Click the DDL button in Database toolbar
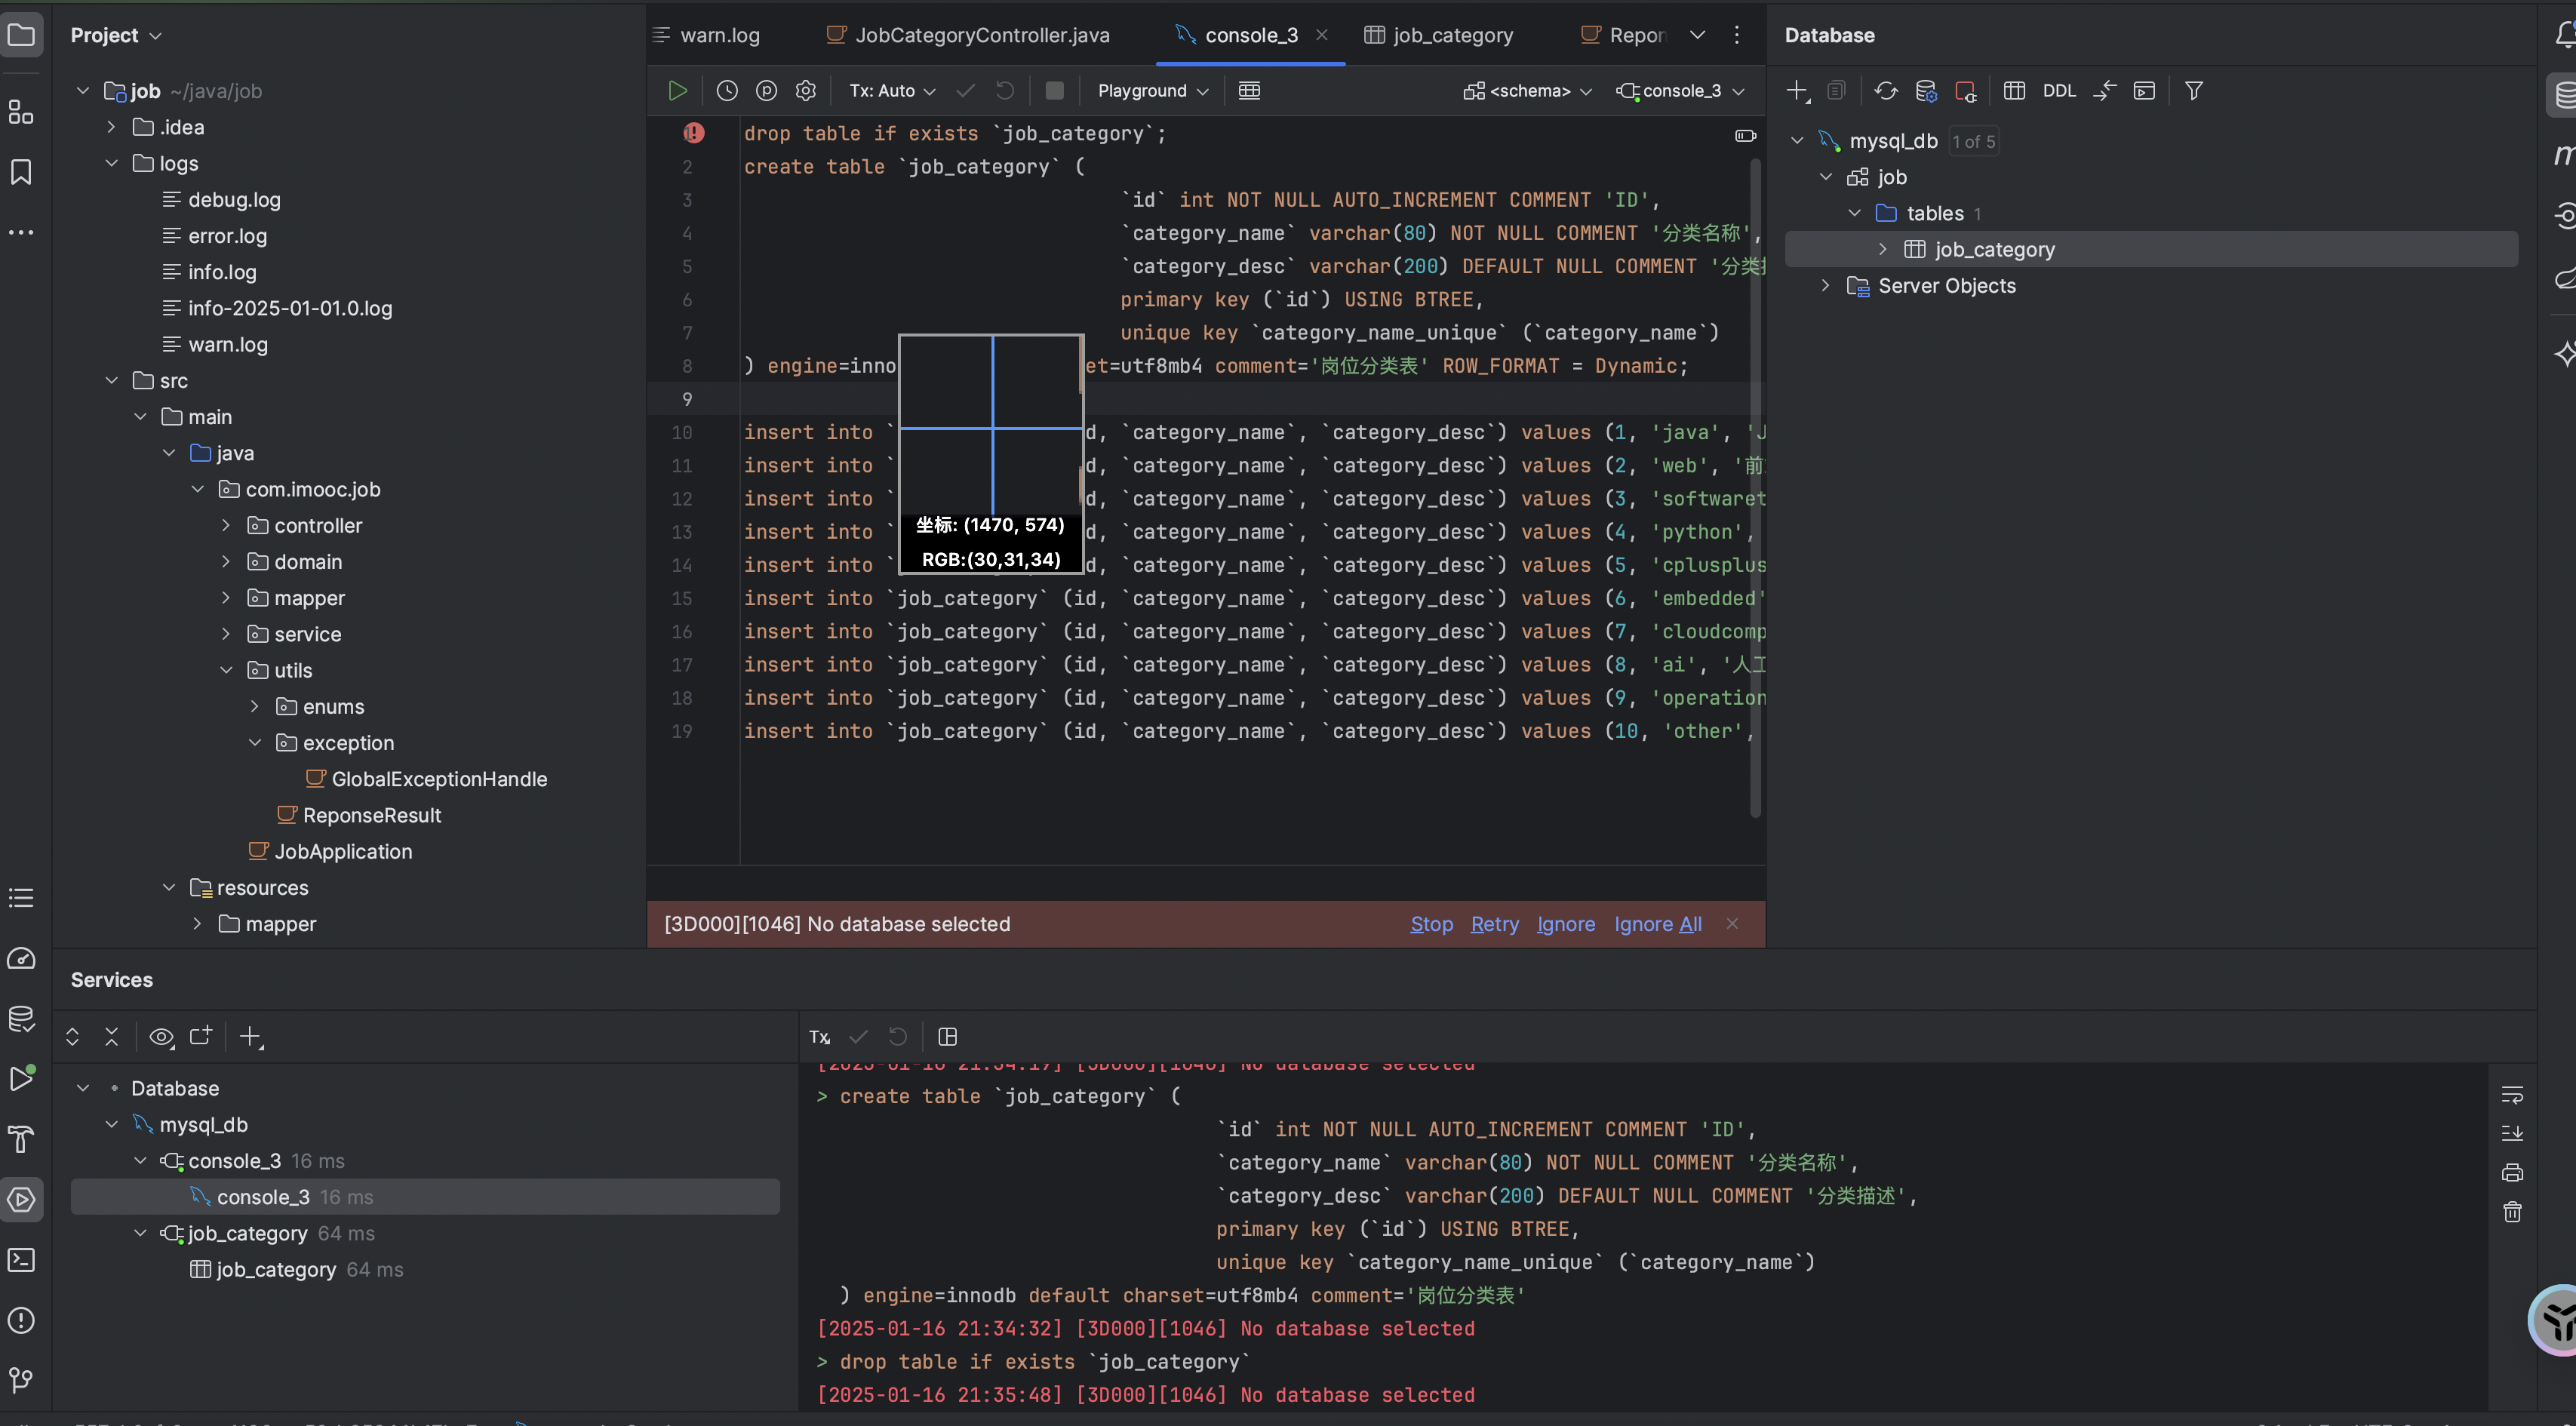Screen dimensions: 2576x1426 pos(2059,91)
